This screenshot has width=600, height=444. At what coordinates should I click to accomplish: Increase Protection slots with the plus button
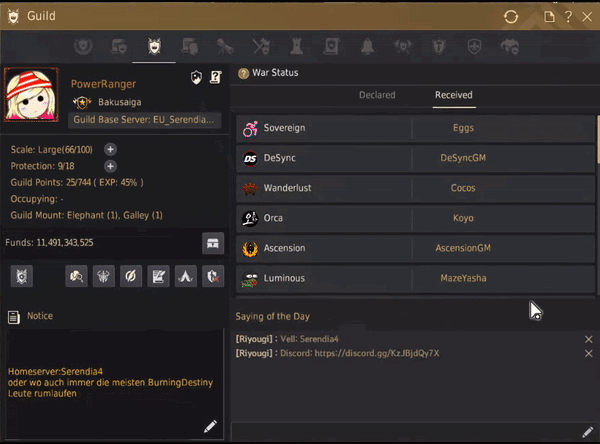[110, 166]
